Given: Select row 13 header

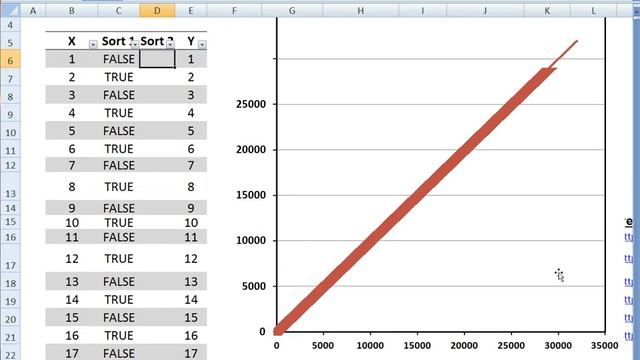Looking at the screenshot, I should [x=10, y=186].
